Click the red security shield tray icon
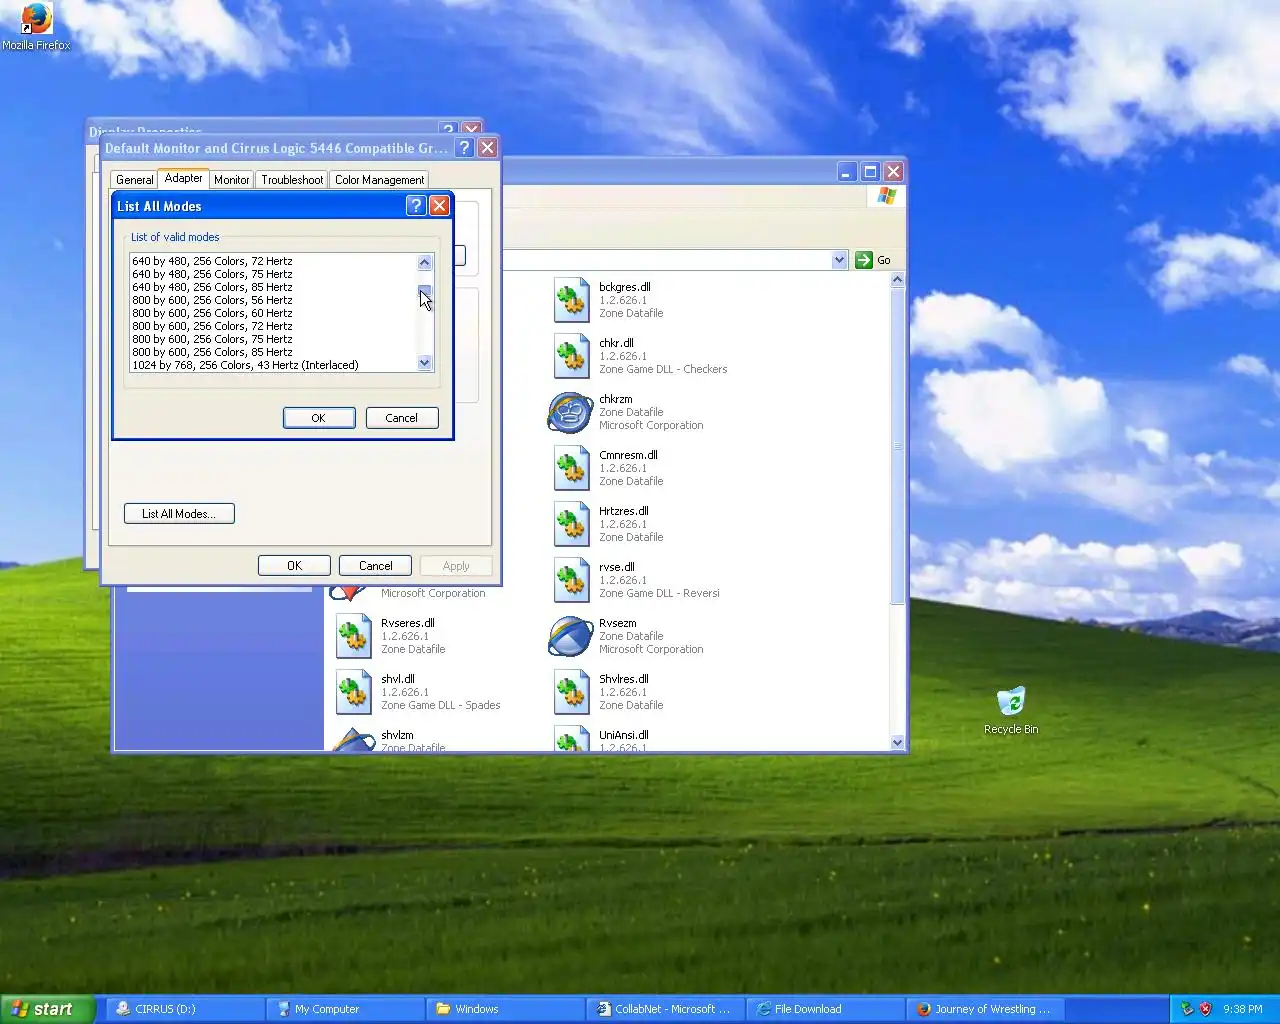This screenshot has height=1024, width=1280. point(1206,1009)
